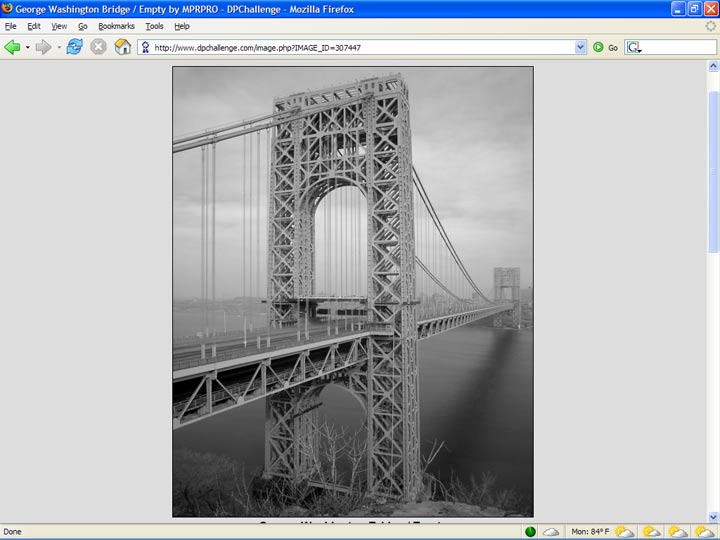
Task: Click the dpchallenge.com URL address field
Action: pyautogui.click(x=362, y=47)
